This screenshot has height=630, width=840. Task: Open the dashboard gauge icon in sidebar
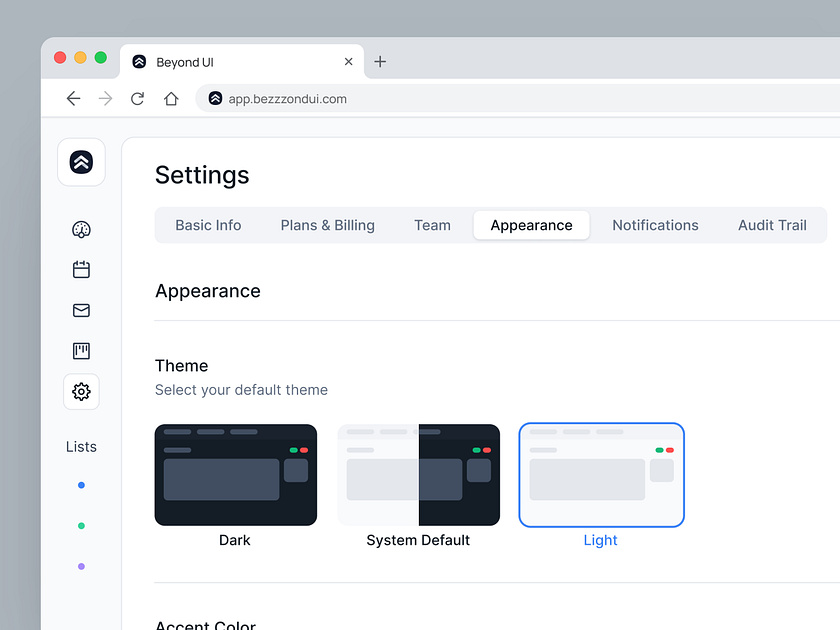(81, 229)
